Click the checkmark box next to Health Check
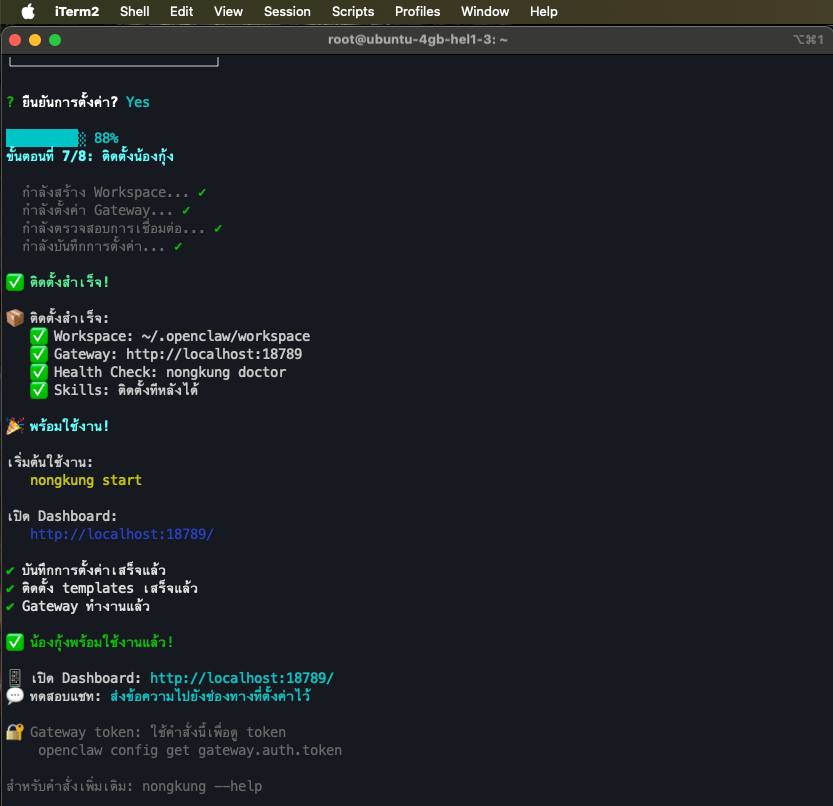 coord(39,372)
